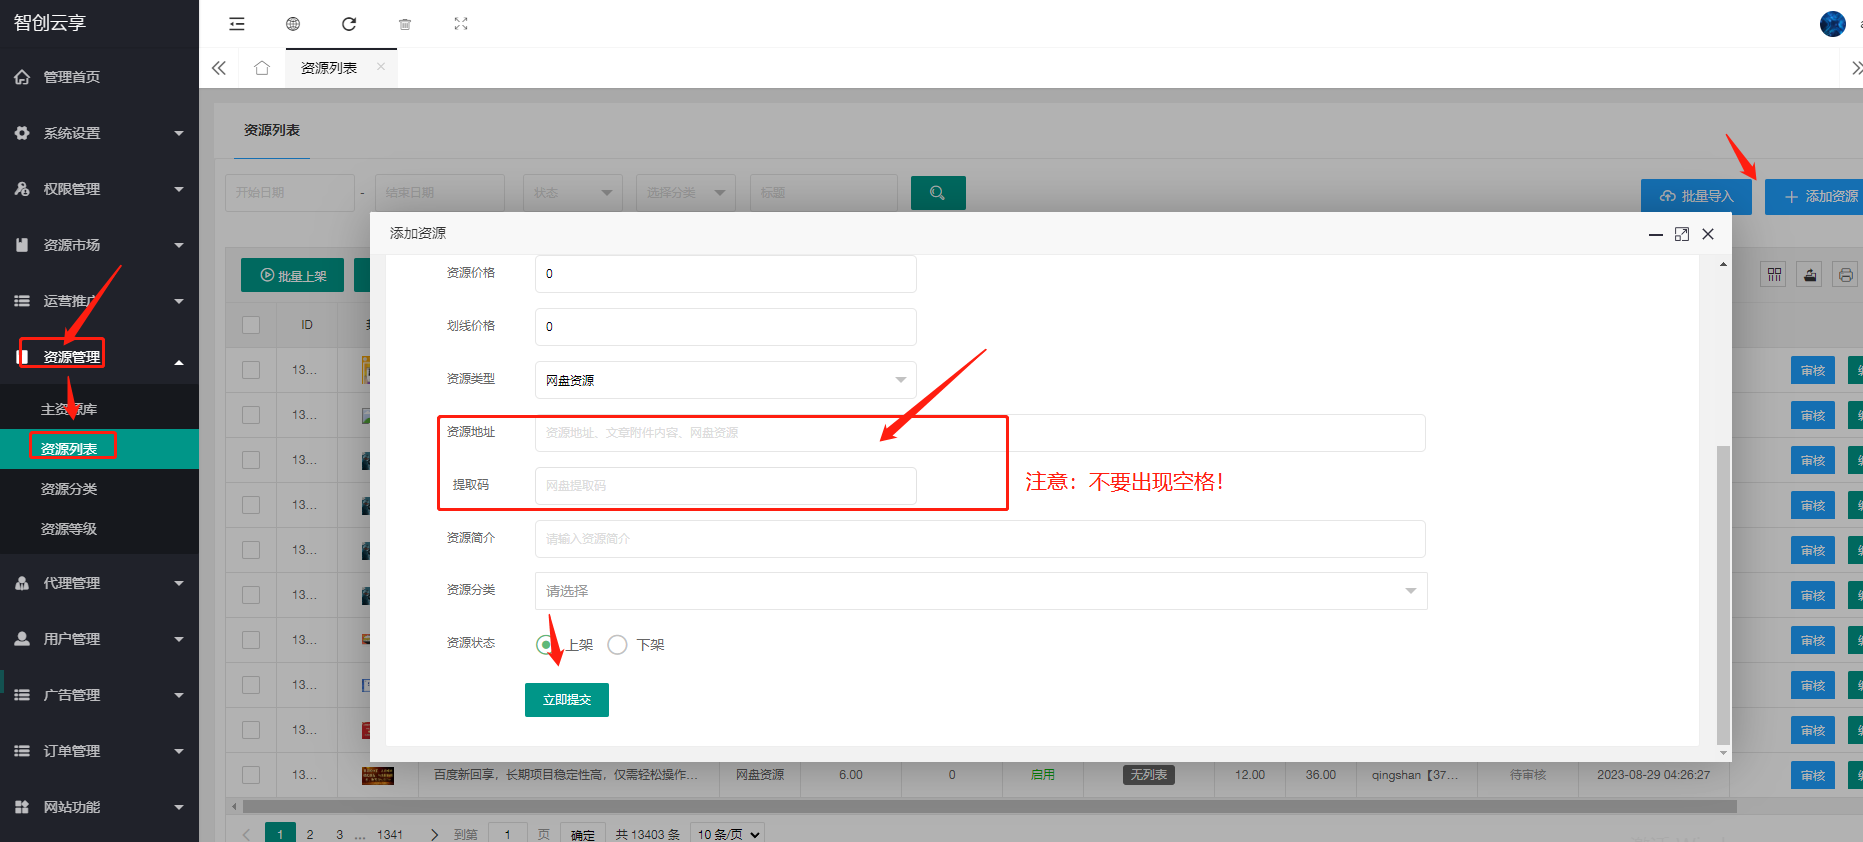Click the green search button
The width and height of the screenshot is (1863, 842).
[938, 193]
